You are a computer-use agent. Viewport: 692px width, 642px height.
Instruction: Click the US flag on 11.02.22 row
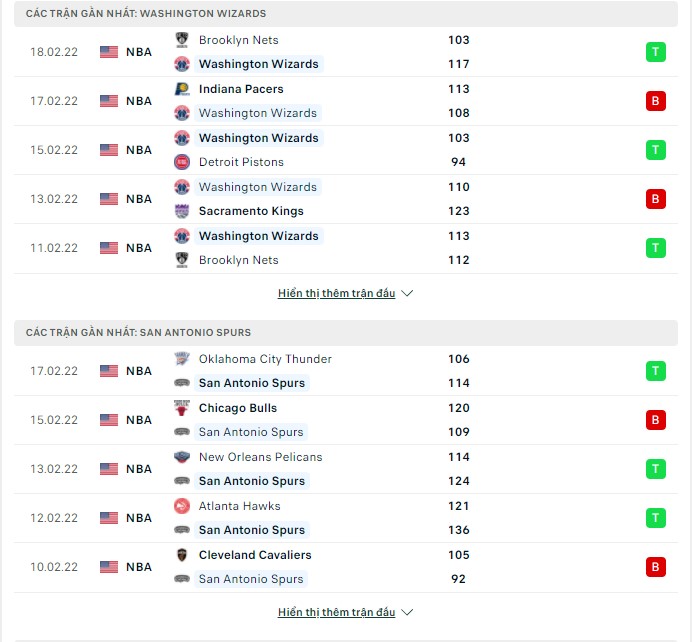pyautogui.click(x=109, y=248)
